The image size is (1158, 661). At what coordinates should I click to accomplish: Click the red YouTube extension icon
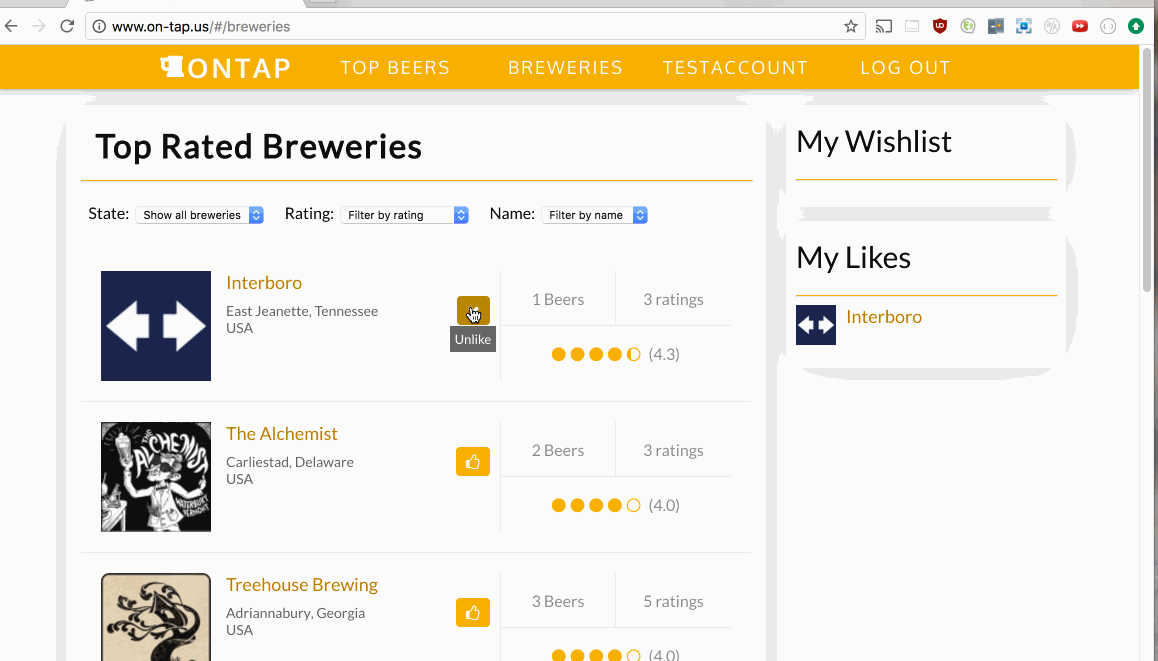point(1080,27)
